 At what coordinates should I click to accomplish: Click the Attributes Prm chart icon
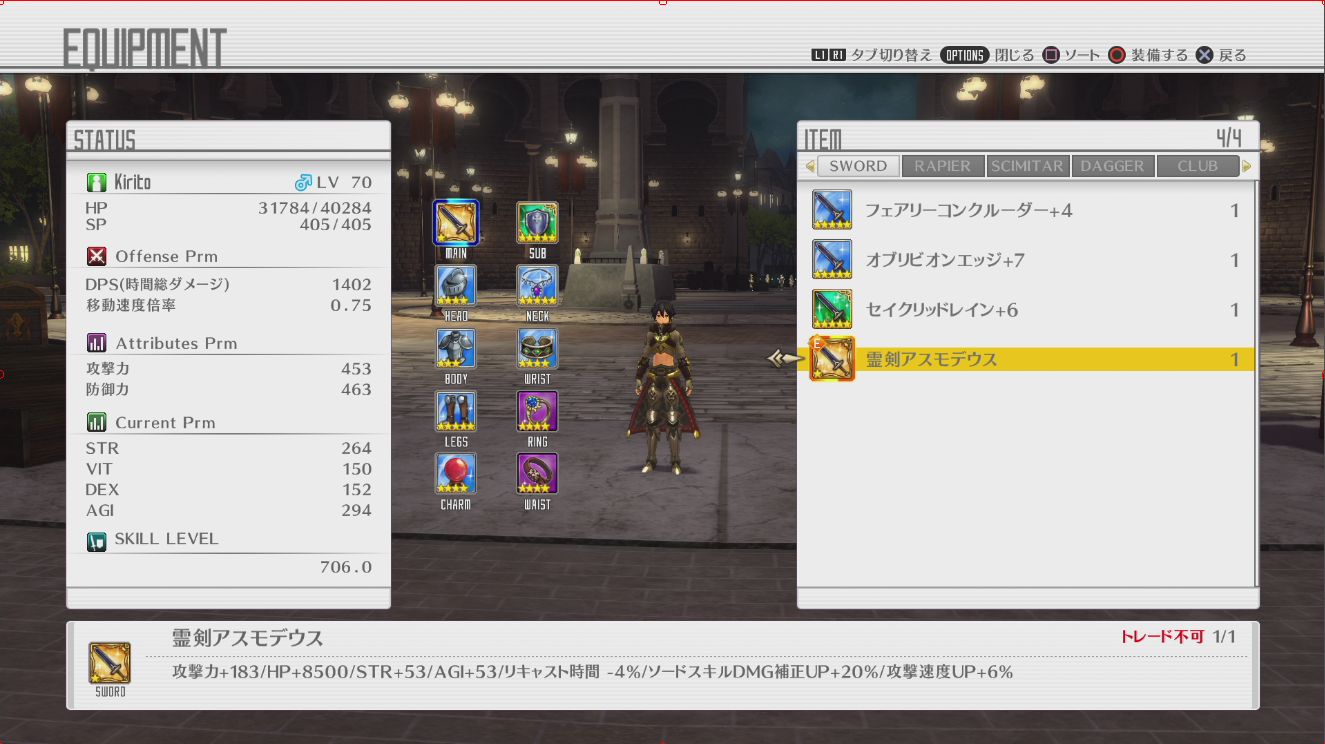(x=96, y=343)
